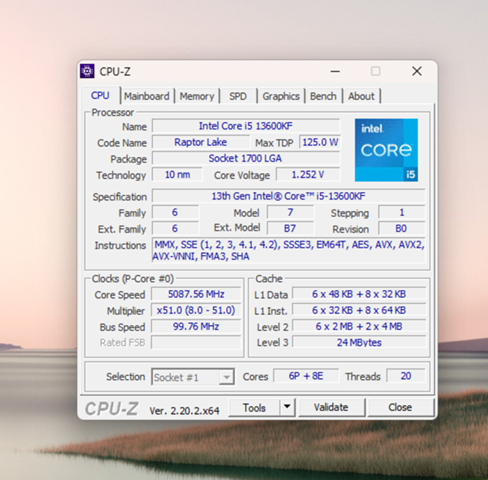Click the L1 Data cache value
This screenshot has width=488, height=480.
[359, 294]
